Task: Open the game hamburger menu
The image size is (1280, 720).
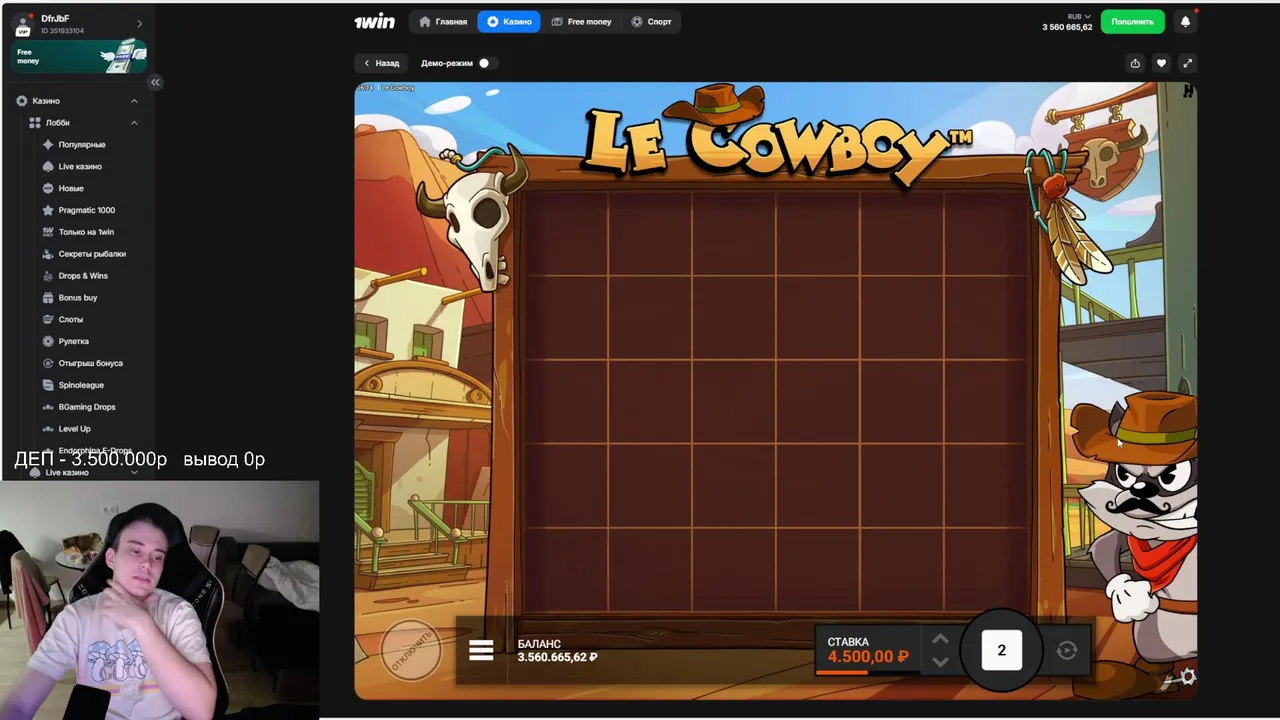Action: [481, 651]
